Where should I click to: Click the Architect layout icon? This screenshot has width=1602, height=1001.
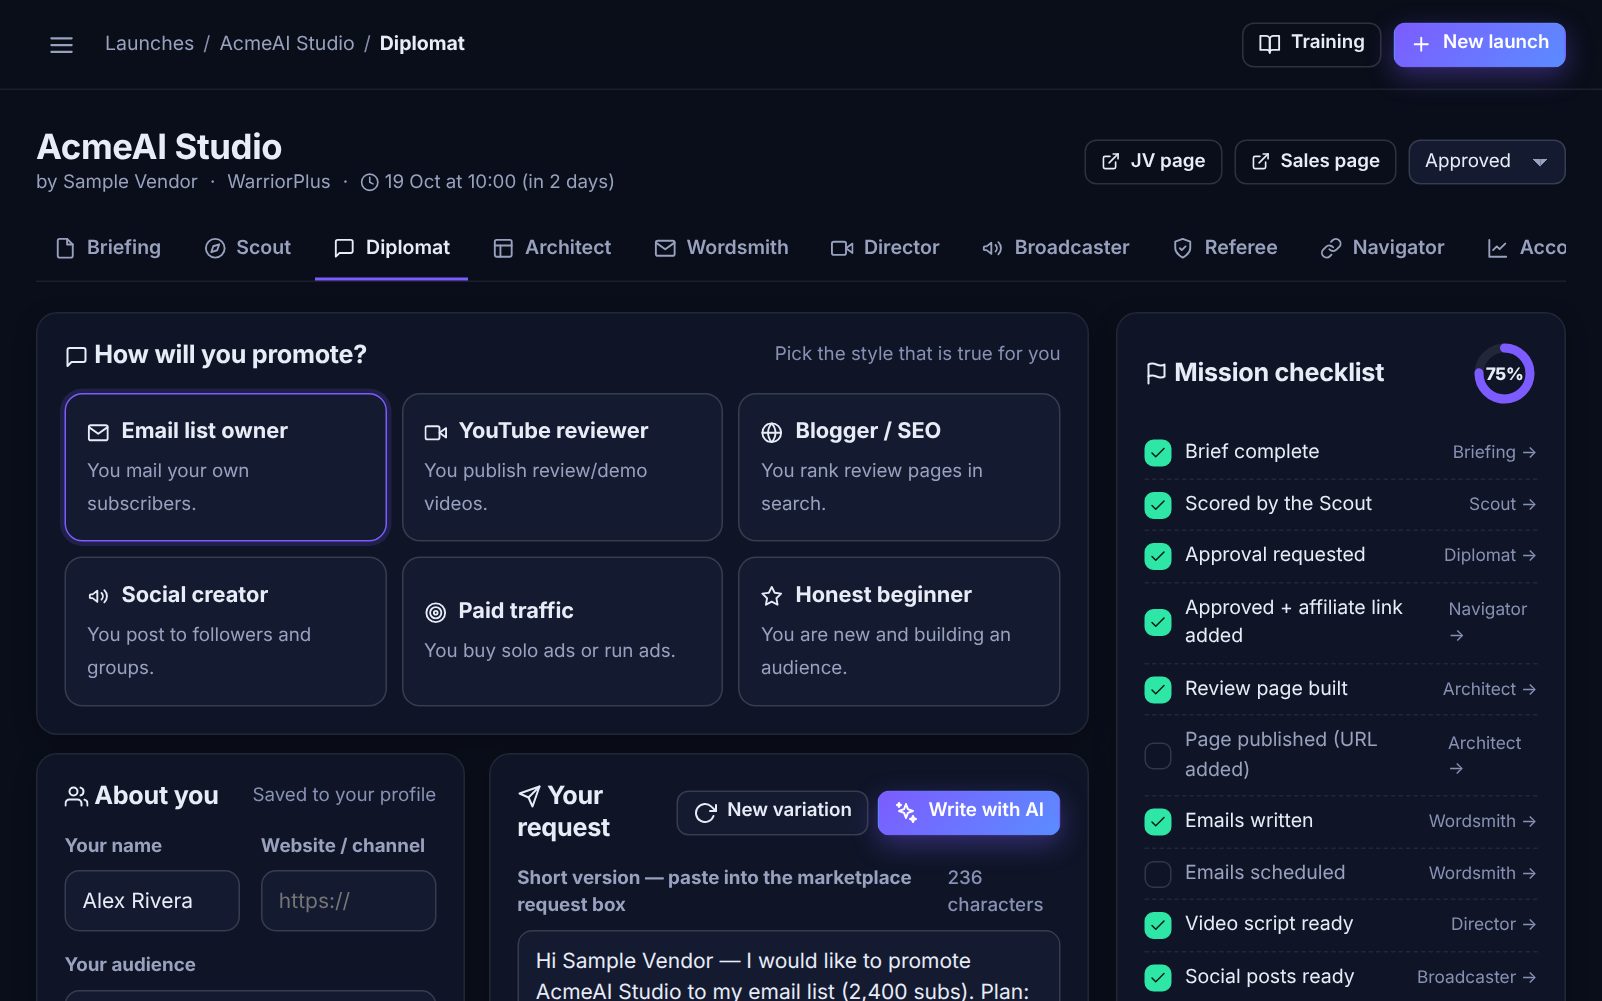pyautogui.click(x=503, y=248)
